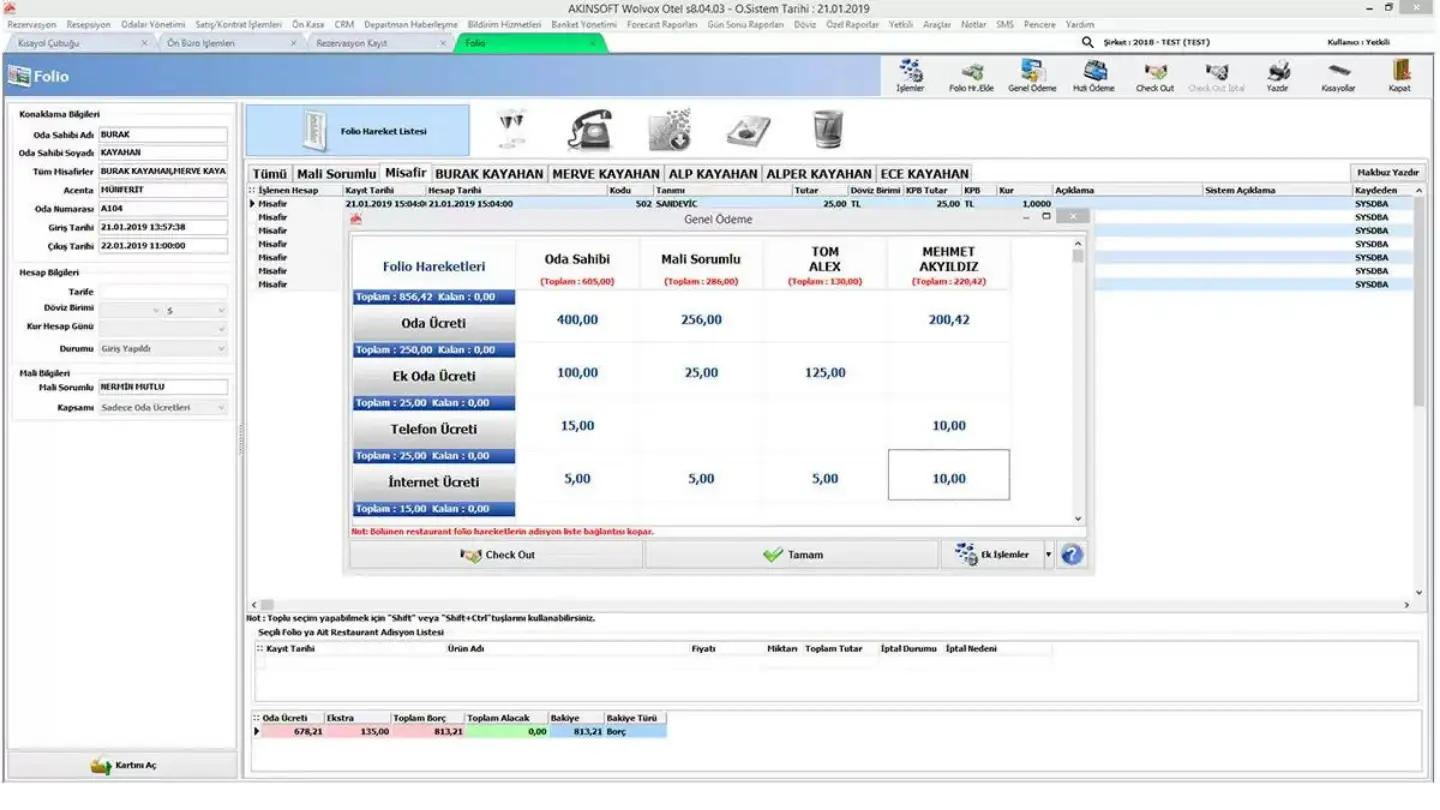Click the Telefon Ücreti row button

[x=433, y=429]
